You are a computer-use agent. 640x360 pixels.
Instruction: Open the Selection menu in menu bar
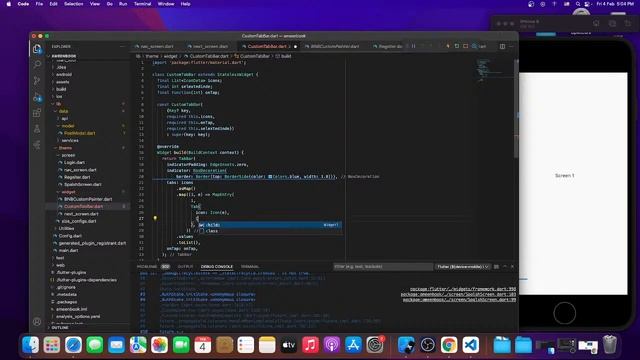pos(73,4)
